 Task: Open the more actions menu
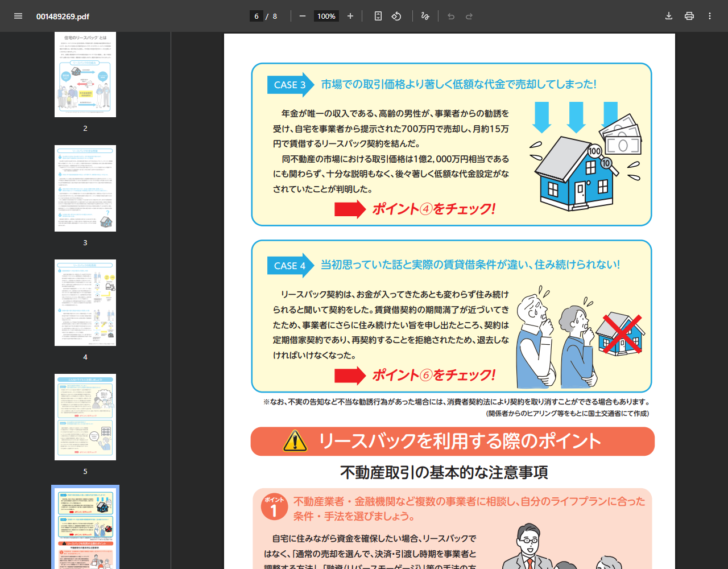tap(709, 16)
